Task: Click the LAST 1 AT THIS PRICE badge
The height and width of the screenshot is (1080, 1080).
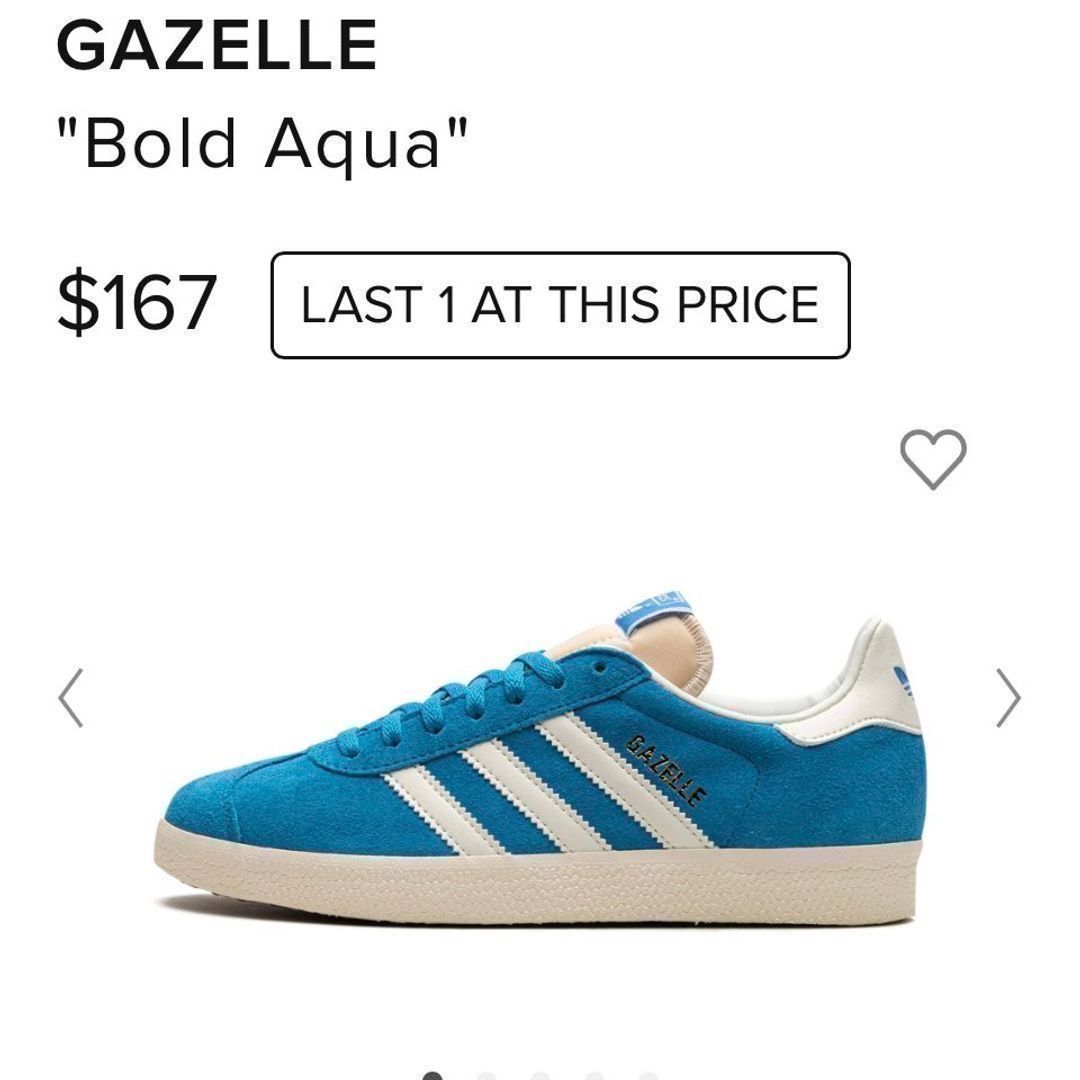Action: tap(560, 305)
